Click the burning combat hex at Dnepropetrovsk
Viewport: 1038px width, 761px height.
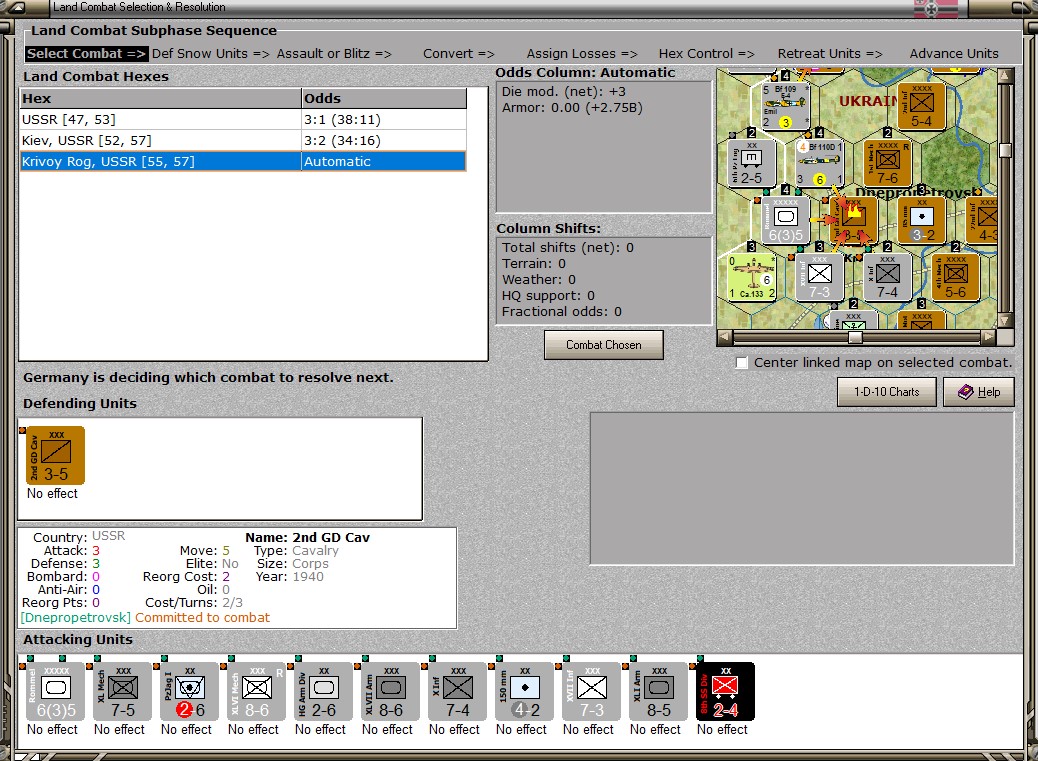point(853,220)
